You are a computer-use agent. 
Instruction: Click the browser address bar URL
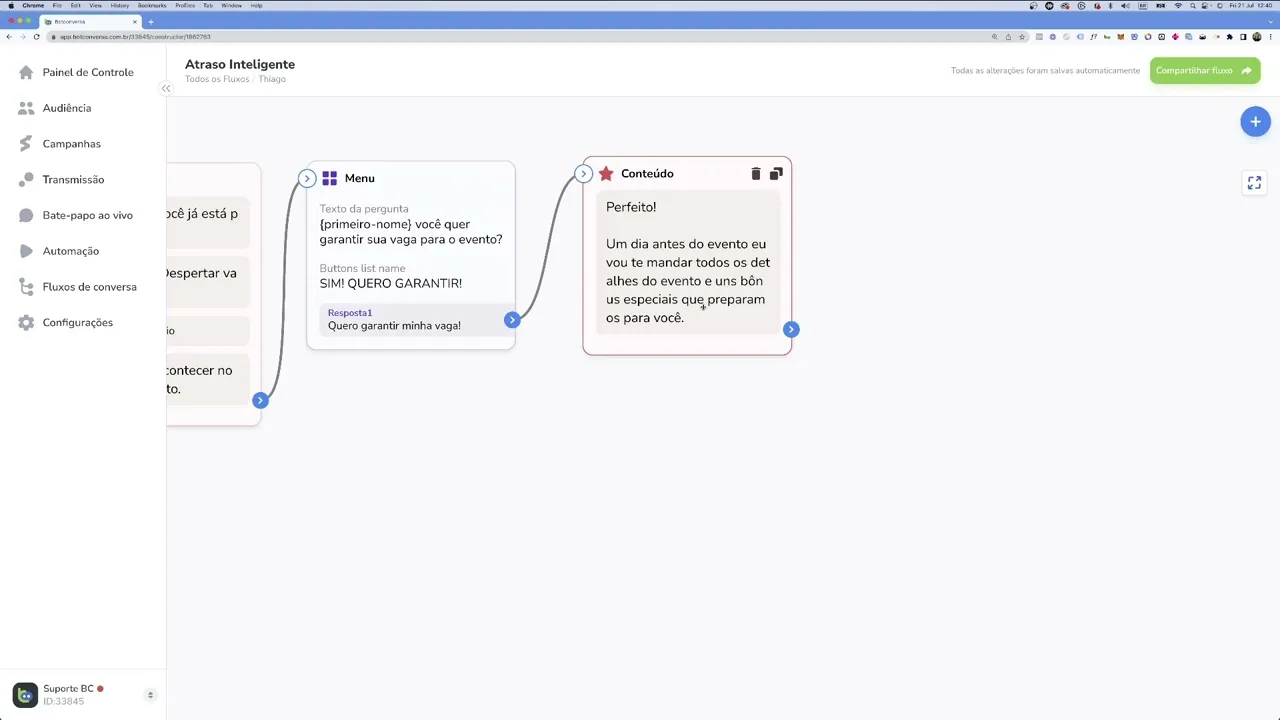(x=135, y=37)
